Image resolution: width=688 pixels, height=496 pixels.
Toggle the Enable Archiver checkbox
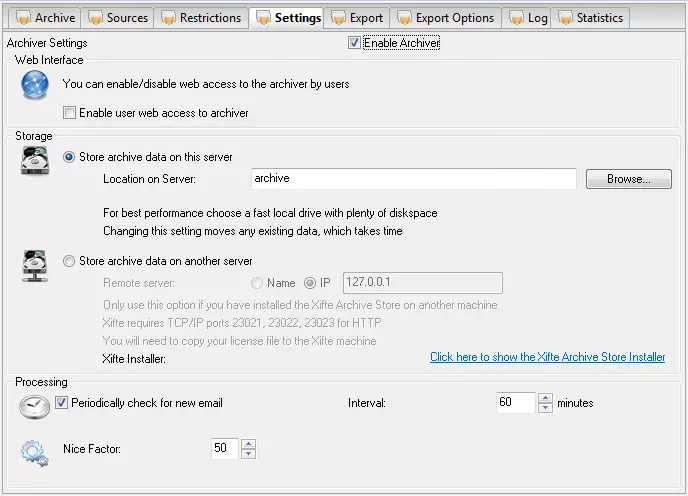click(x=354, y=43)
